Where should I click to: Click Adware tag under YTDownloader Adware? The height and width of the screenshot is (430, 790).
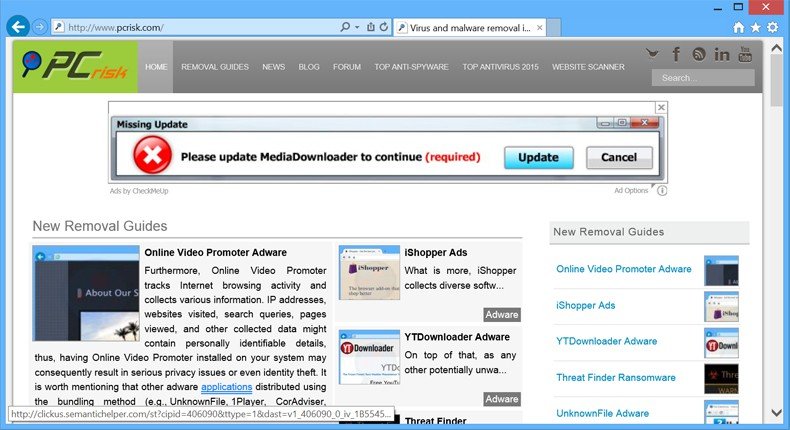[502, 399]
